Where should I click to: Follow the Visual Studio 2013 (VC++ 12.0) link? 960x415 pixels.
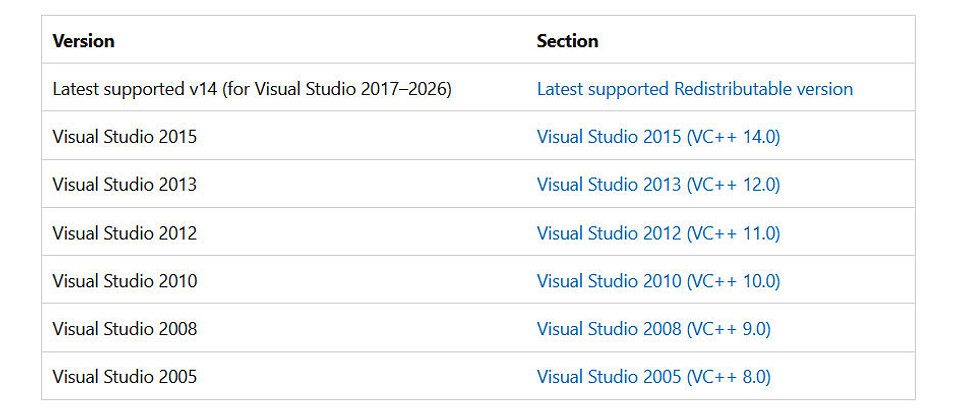pos(658,185)
